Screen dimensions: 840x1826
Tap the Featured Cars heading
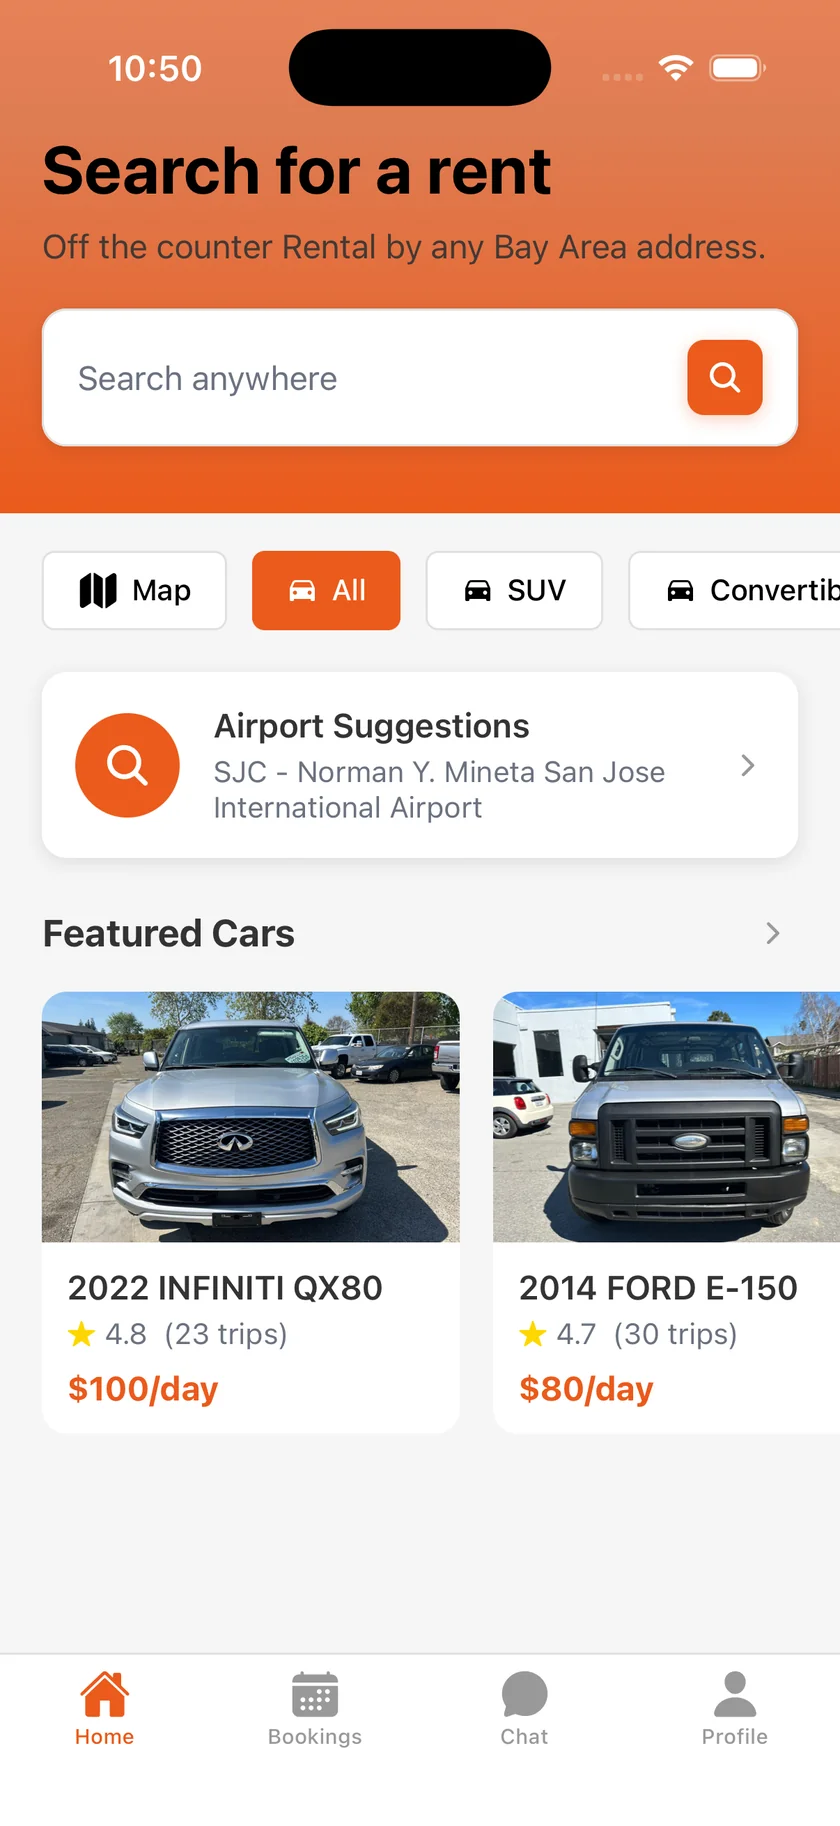[x=169, y=933]
